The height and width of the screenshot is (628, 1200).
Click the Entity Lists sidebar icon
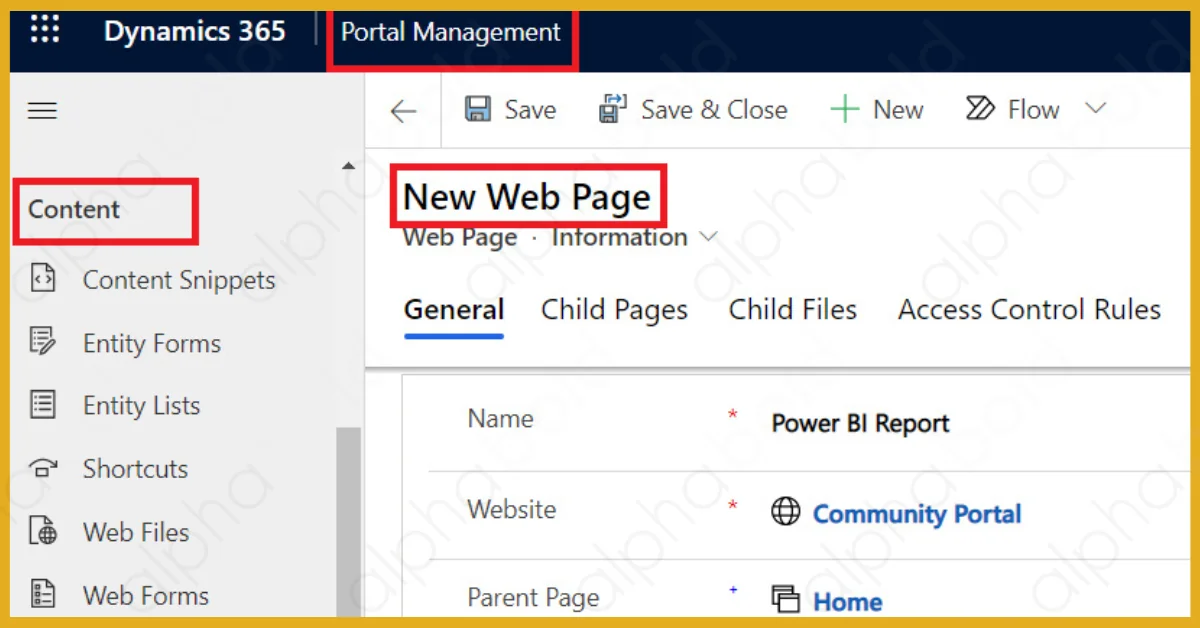tap(43, 405)
